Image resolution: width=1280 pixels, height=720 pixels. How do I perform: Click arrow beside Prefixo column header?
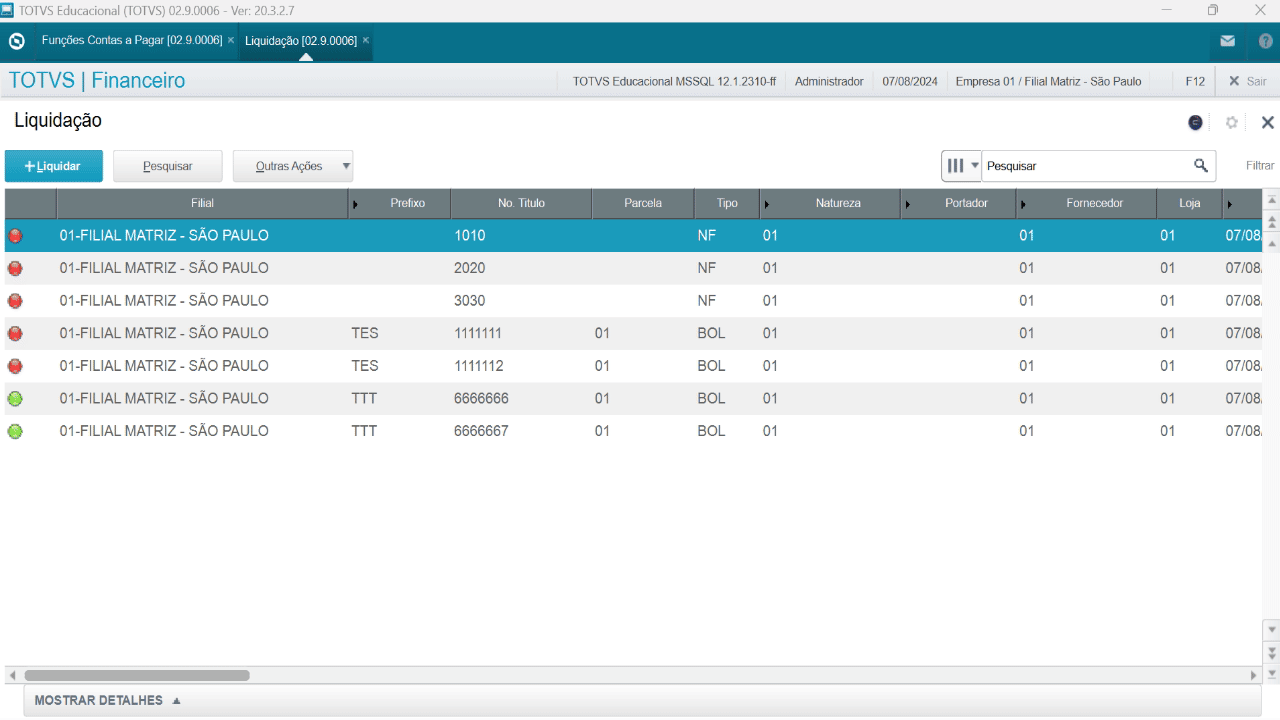[x=355, y=204]
